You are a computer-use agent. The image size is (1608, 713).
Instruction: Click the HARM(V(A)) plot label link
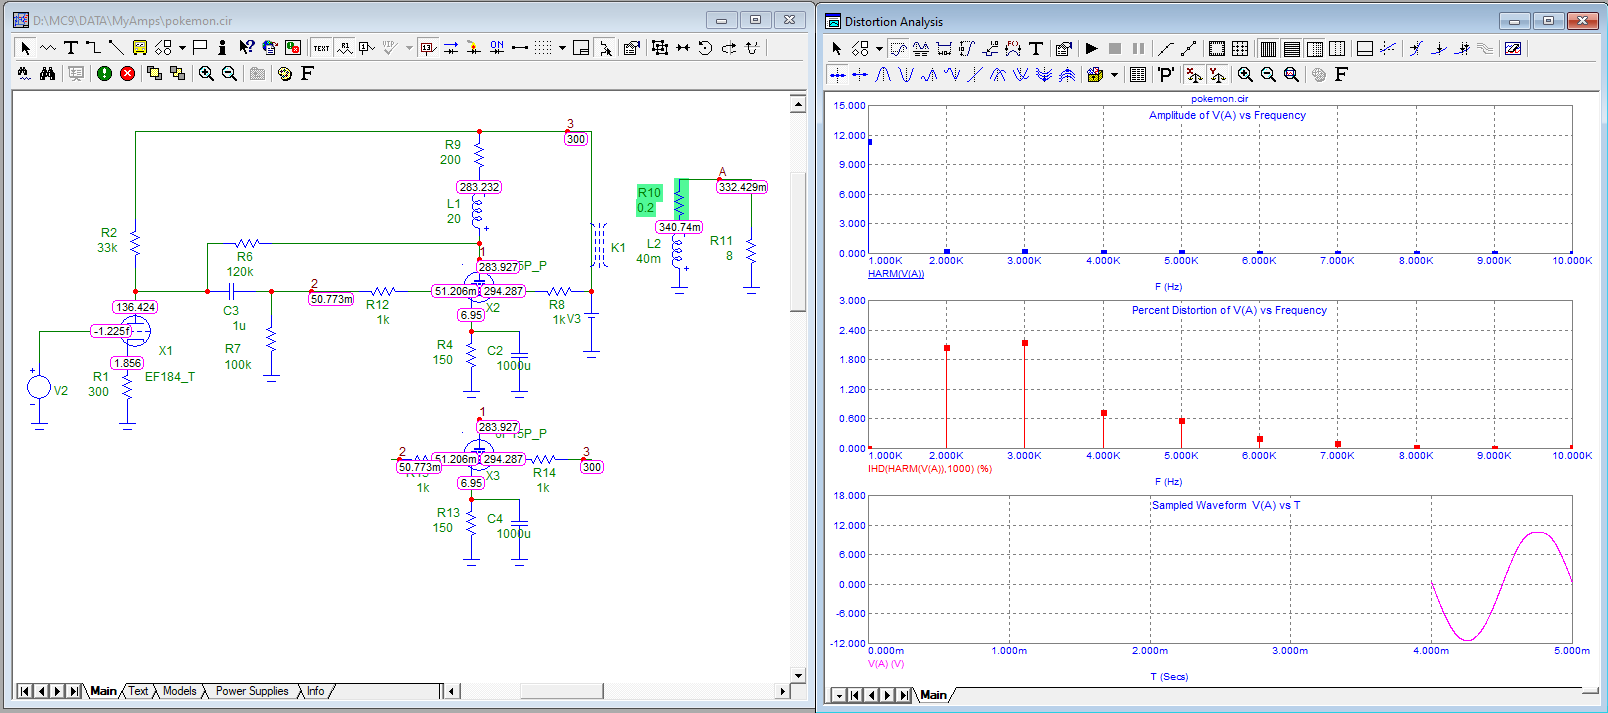tap(895, 274)
